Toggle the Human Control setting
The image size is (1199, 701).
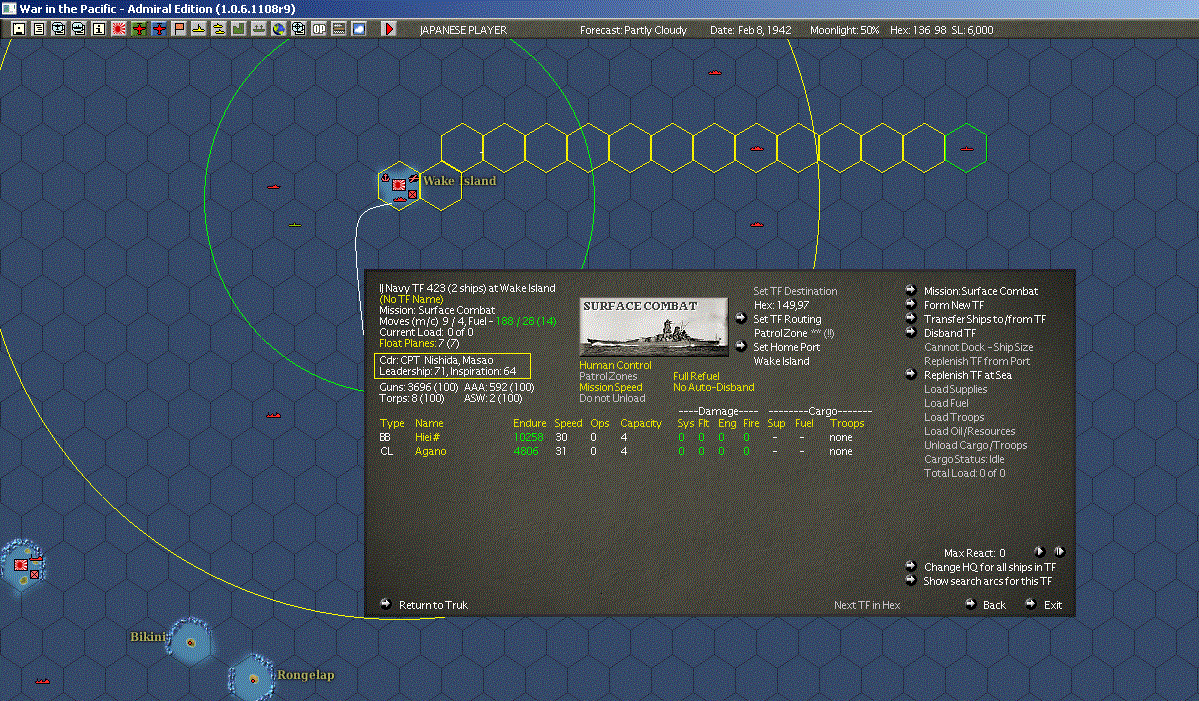(615, 365)
